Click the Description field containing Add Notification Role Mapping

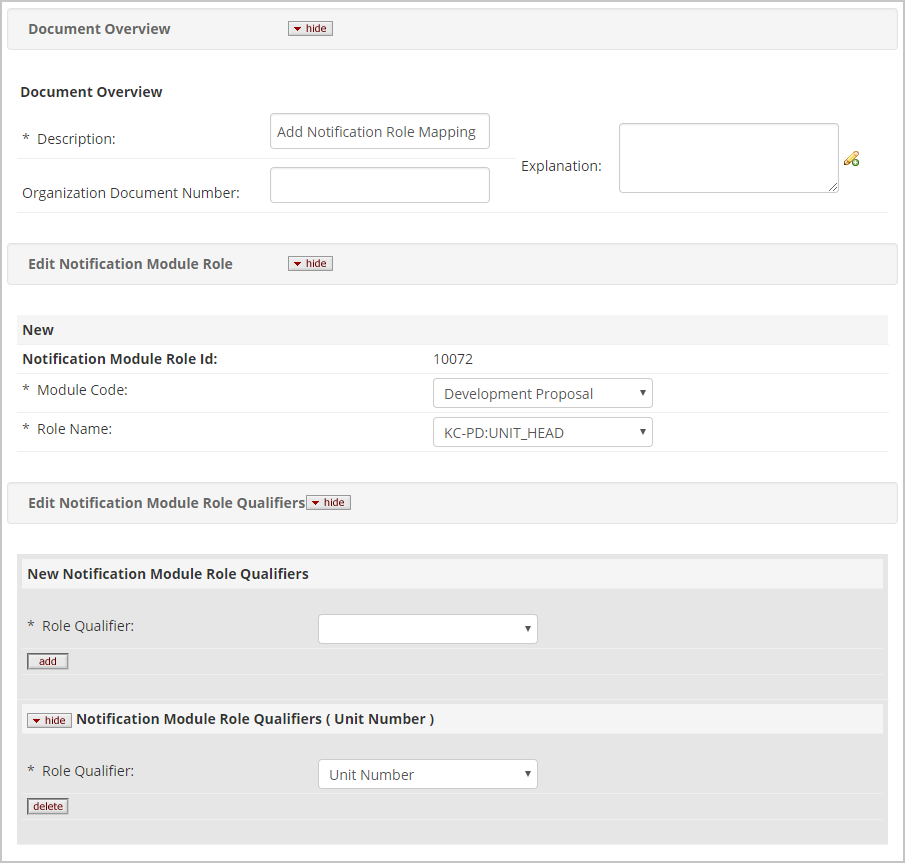pos(380,131)
